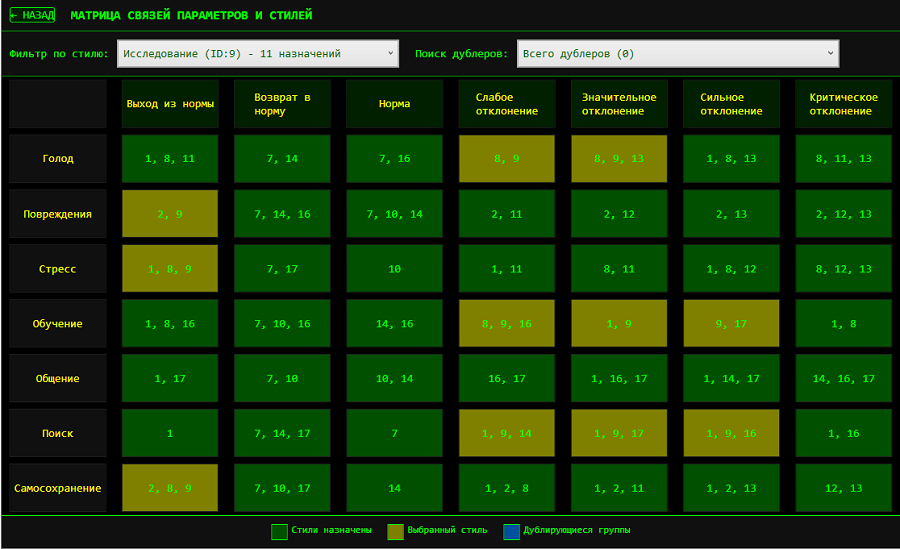Select Голод cell under Слабое отклонение

coord(506,159)
